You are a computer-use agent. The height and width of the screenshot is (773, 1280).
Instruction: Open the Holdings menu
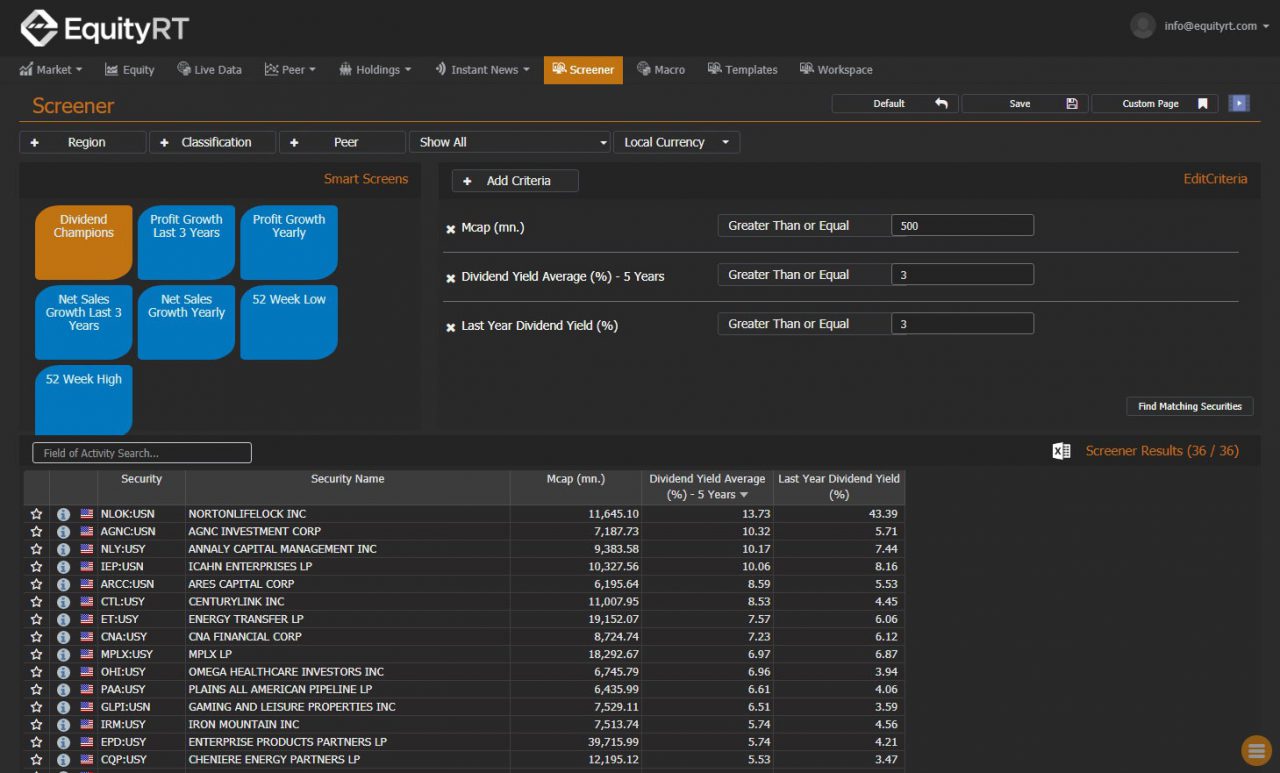pyautogui.click(x=375, y=70)
